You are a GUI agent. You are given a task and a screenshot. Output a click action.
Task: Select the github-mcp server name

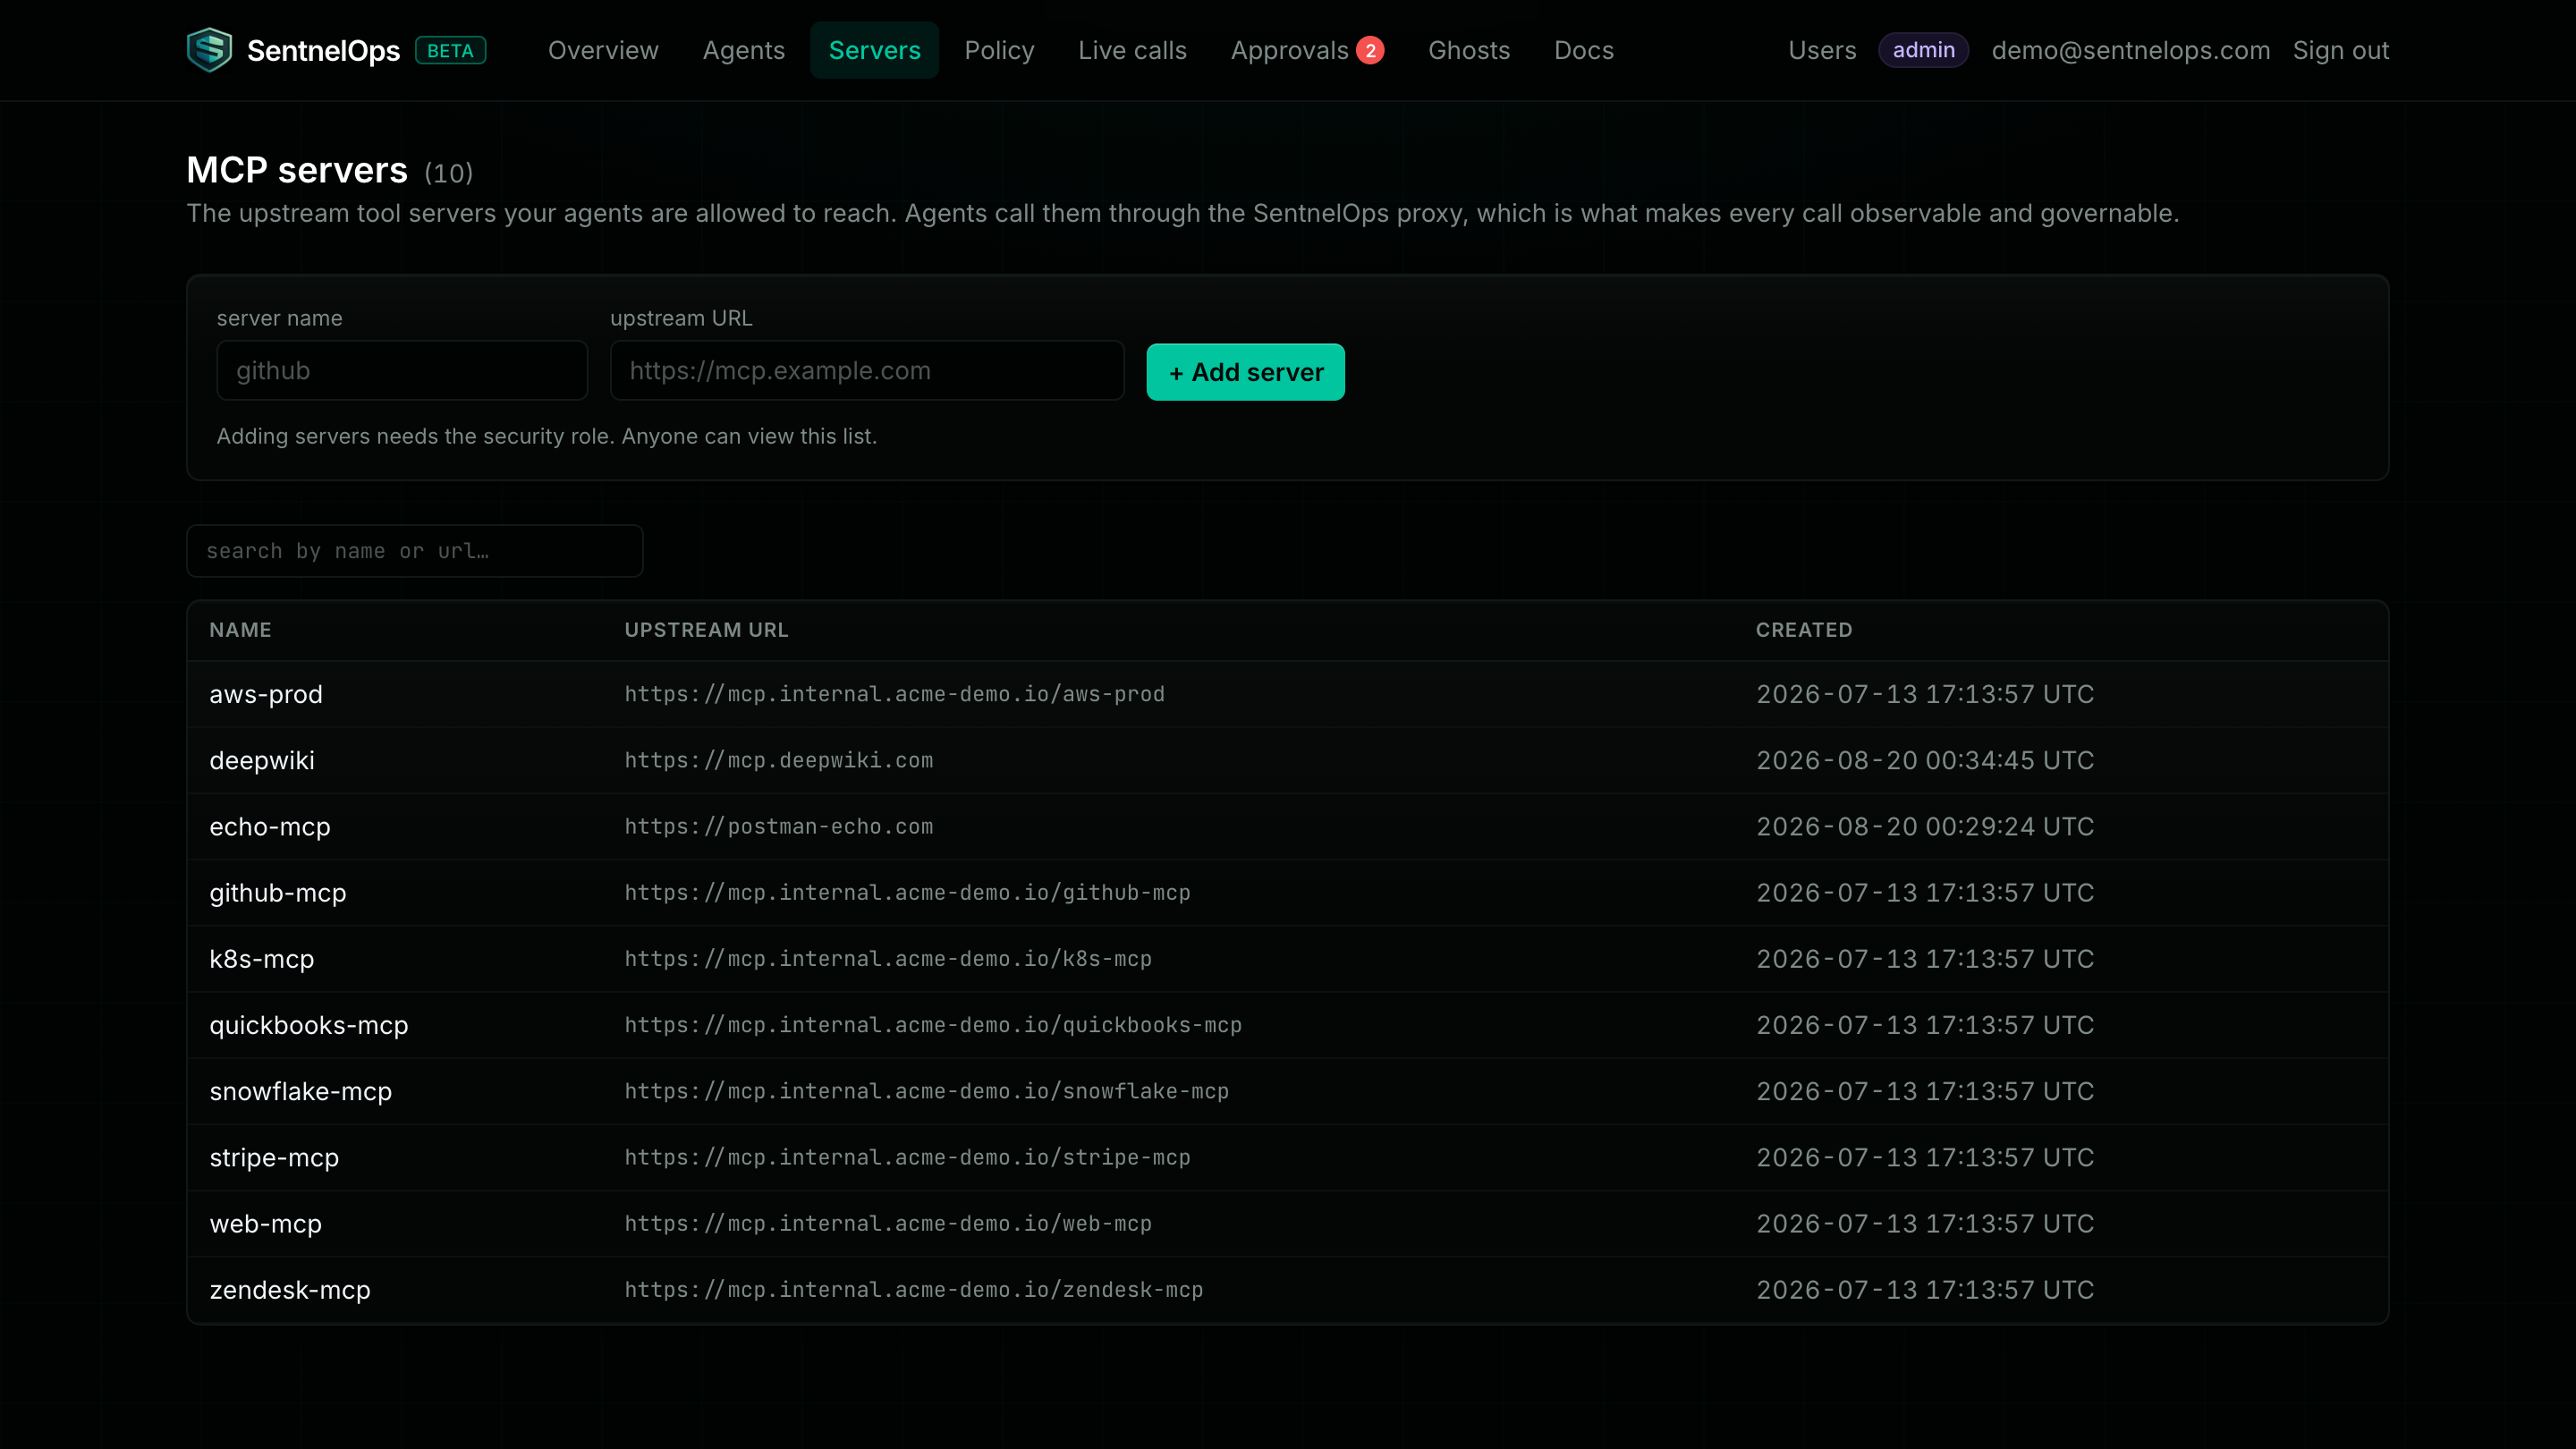277,893
